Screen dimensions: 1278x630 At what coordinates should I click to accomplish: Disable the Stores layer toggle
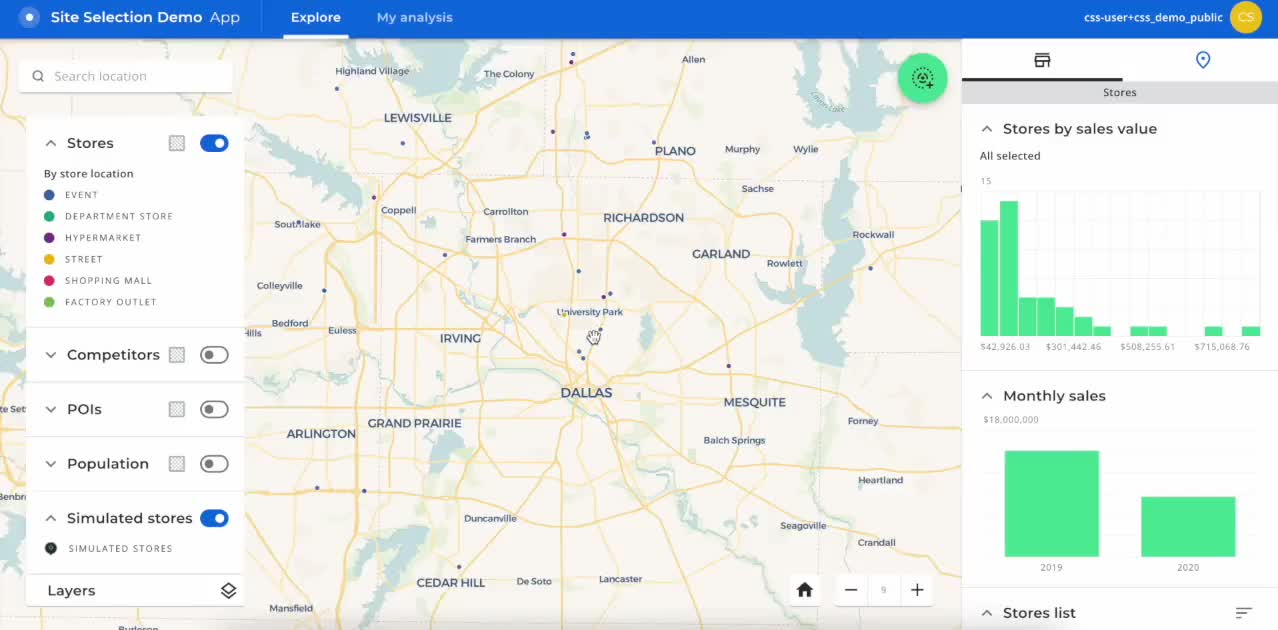[213, 143]
